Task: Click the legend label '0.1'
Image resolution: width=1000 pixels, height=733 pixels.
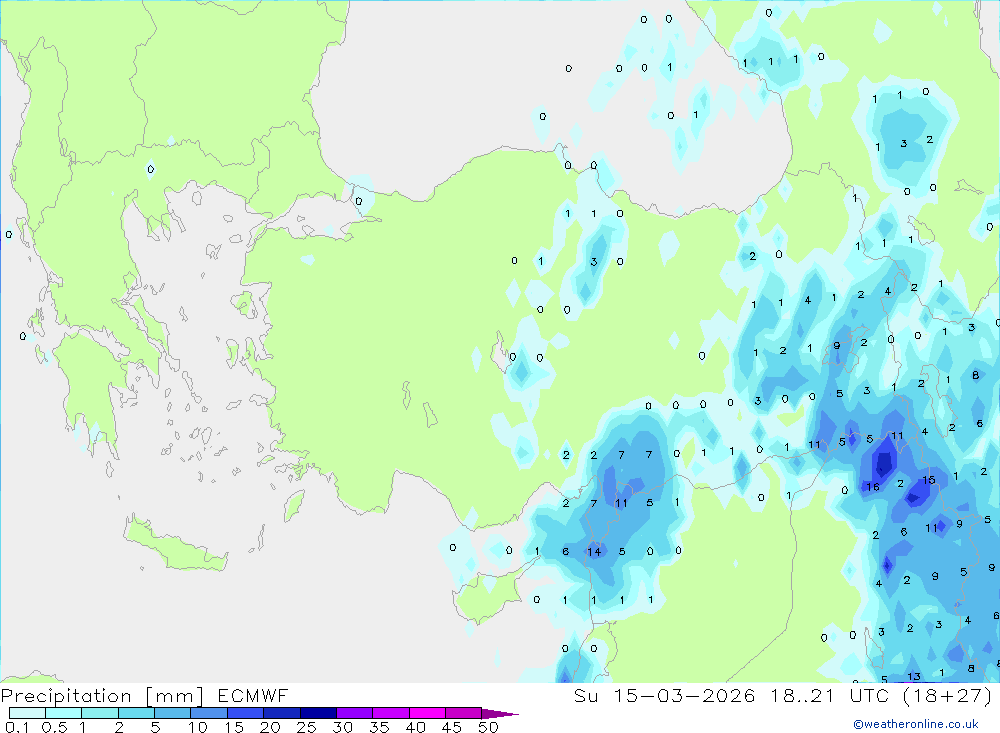Action: 17,727
